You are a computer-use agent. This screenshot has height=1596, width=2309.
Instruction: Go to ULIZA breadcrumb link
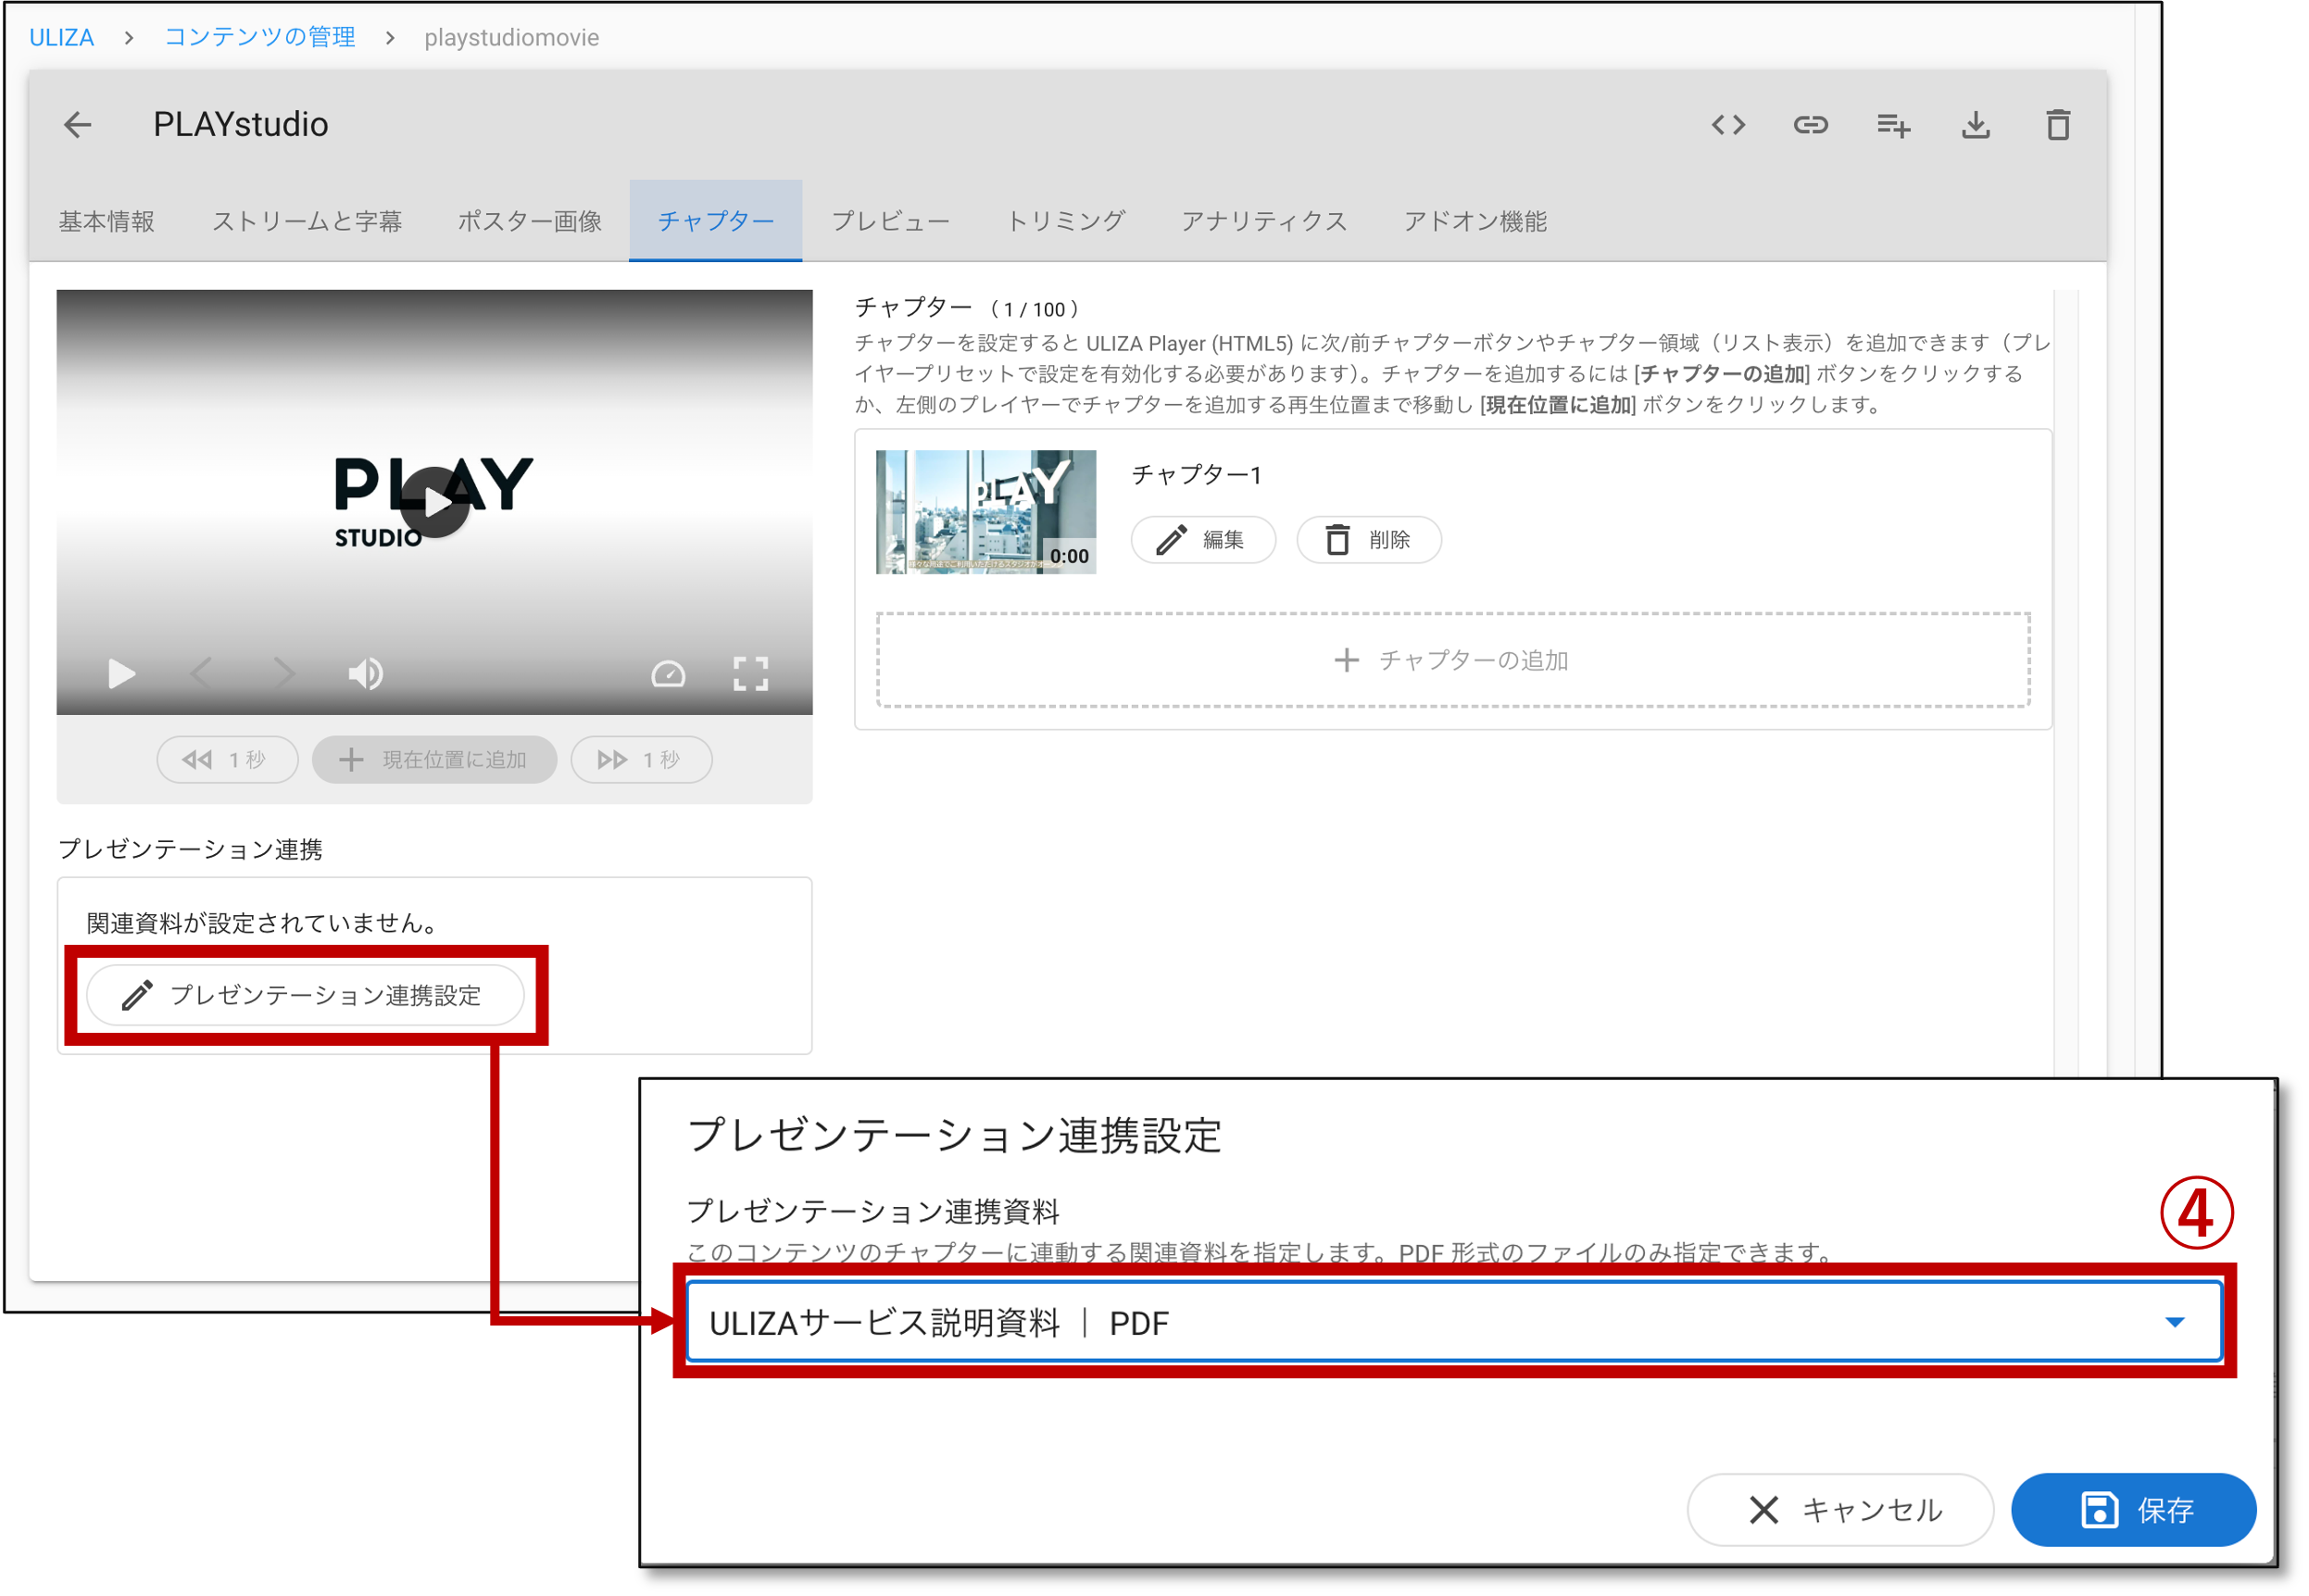point(61,37)
